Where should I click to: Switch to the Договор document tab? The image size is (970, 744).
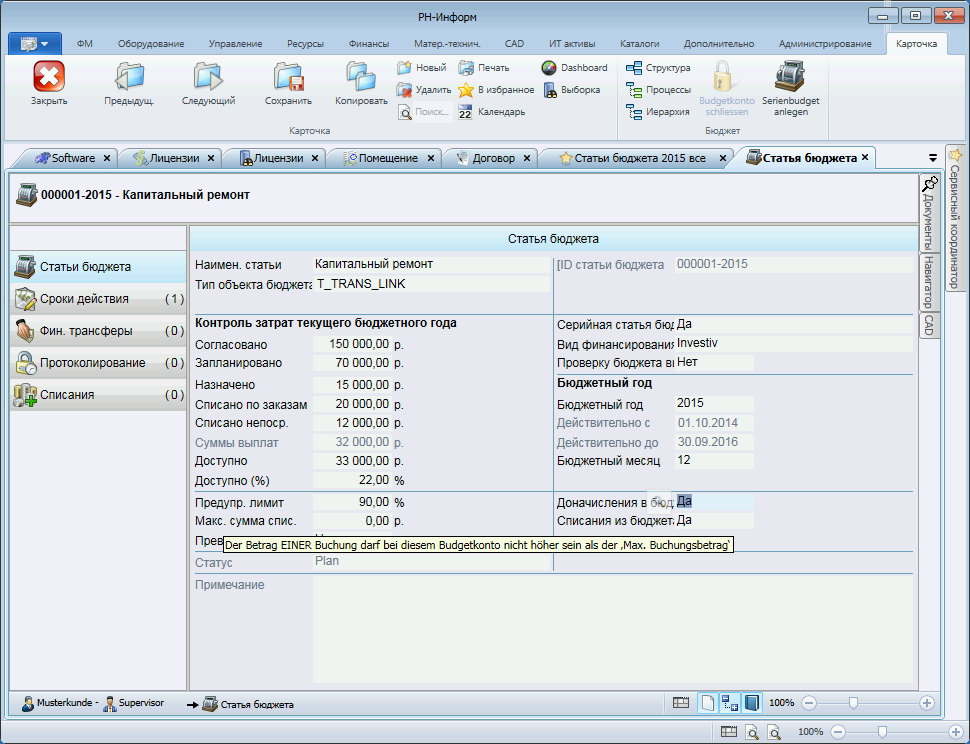(493, 158)
